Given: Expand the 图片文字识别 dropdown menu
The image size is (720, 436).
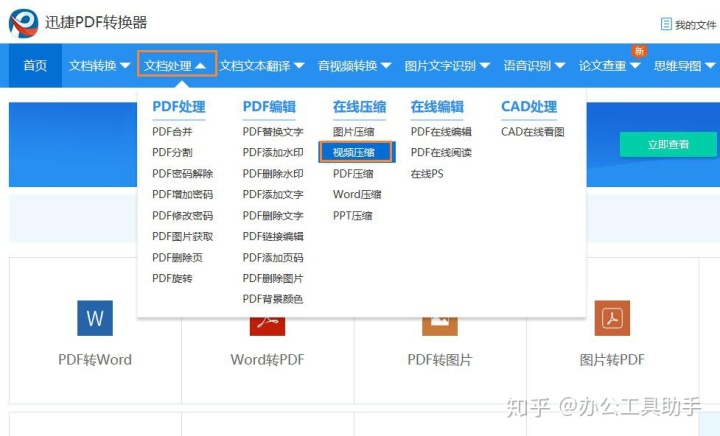Looking at the screenshot, I should pos(447,66).
